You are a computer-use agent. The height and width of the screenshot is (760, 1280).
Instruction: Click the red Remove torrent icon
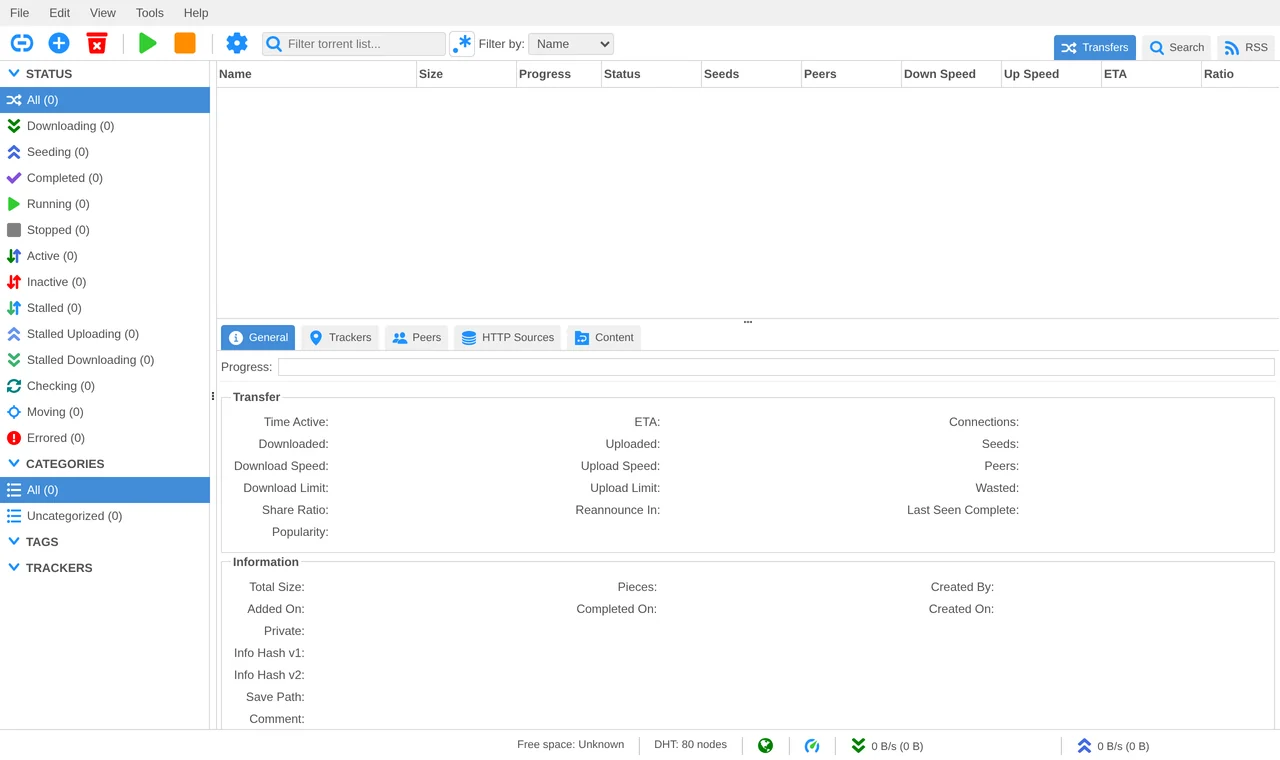pyautogui.click(x=97, y=43)
